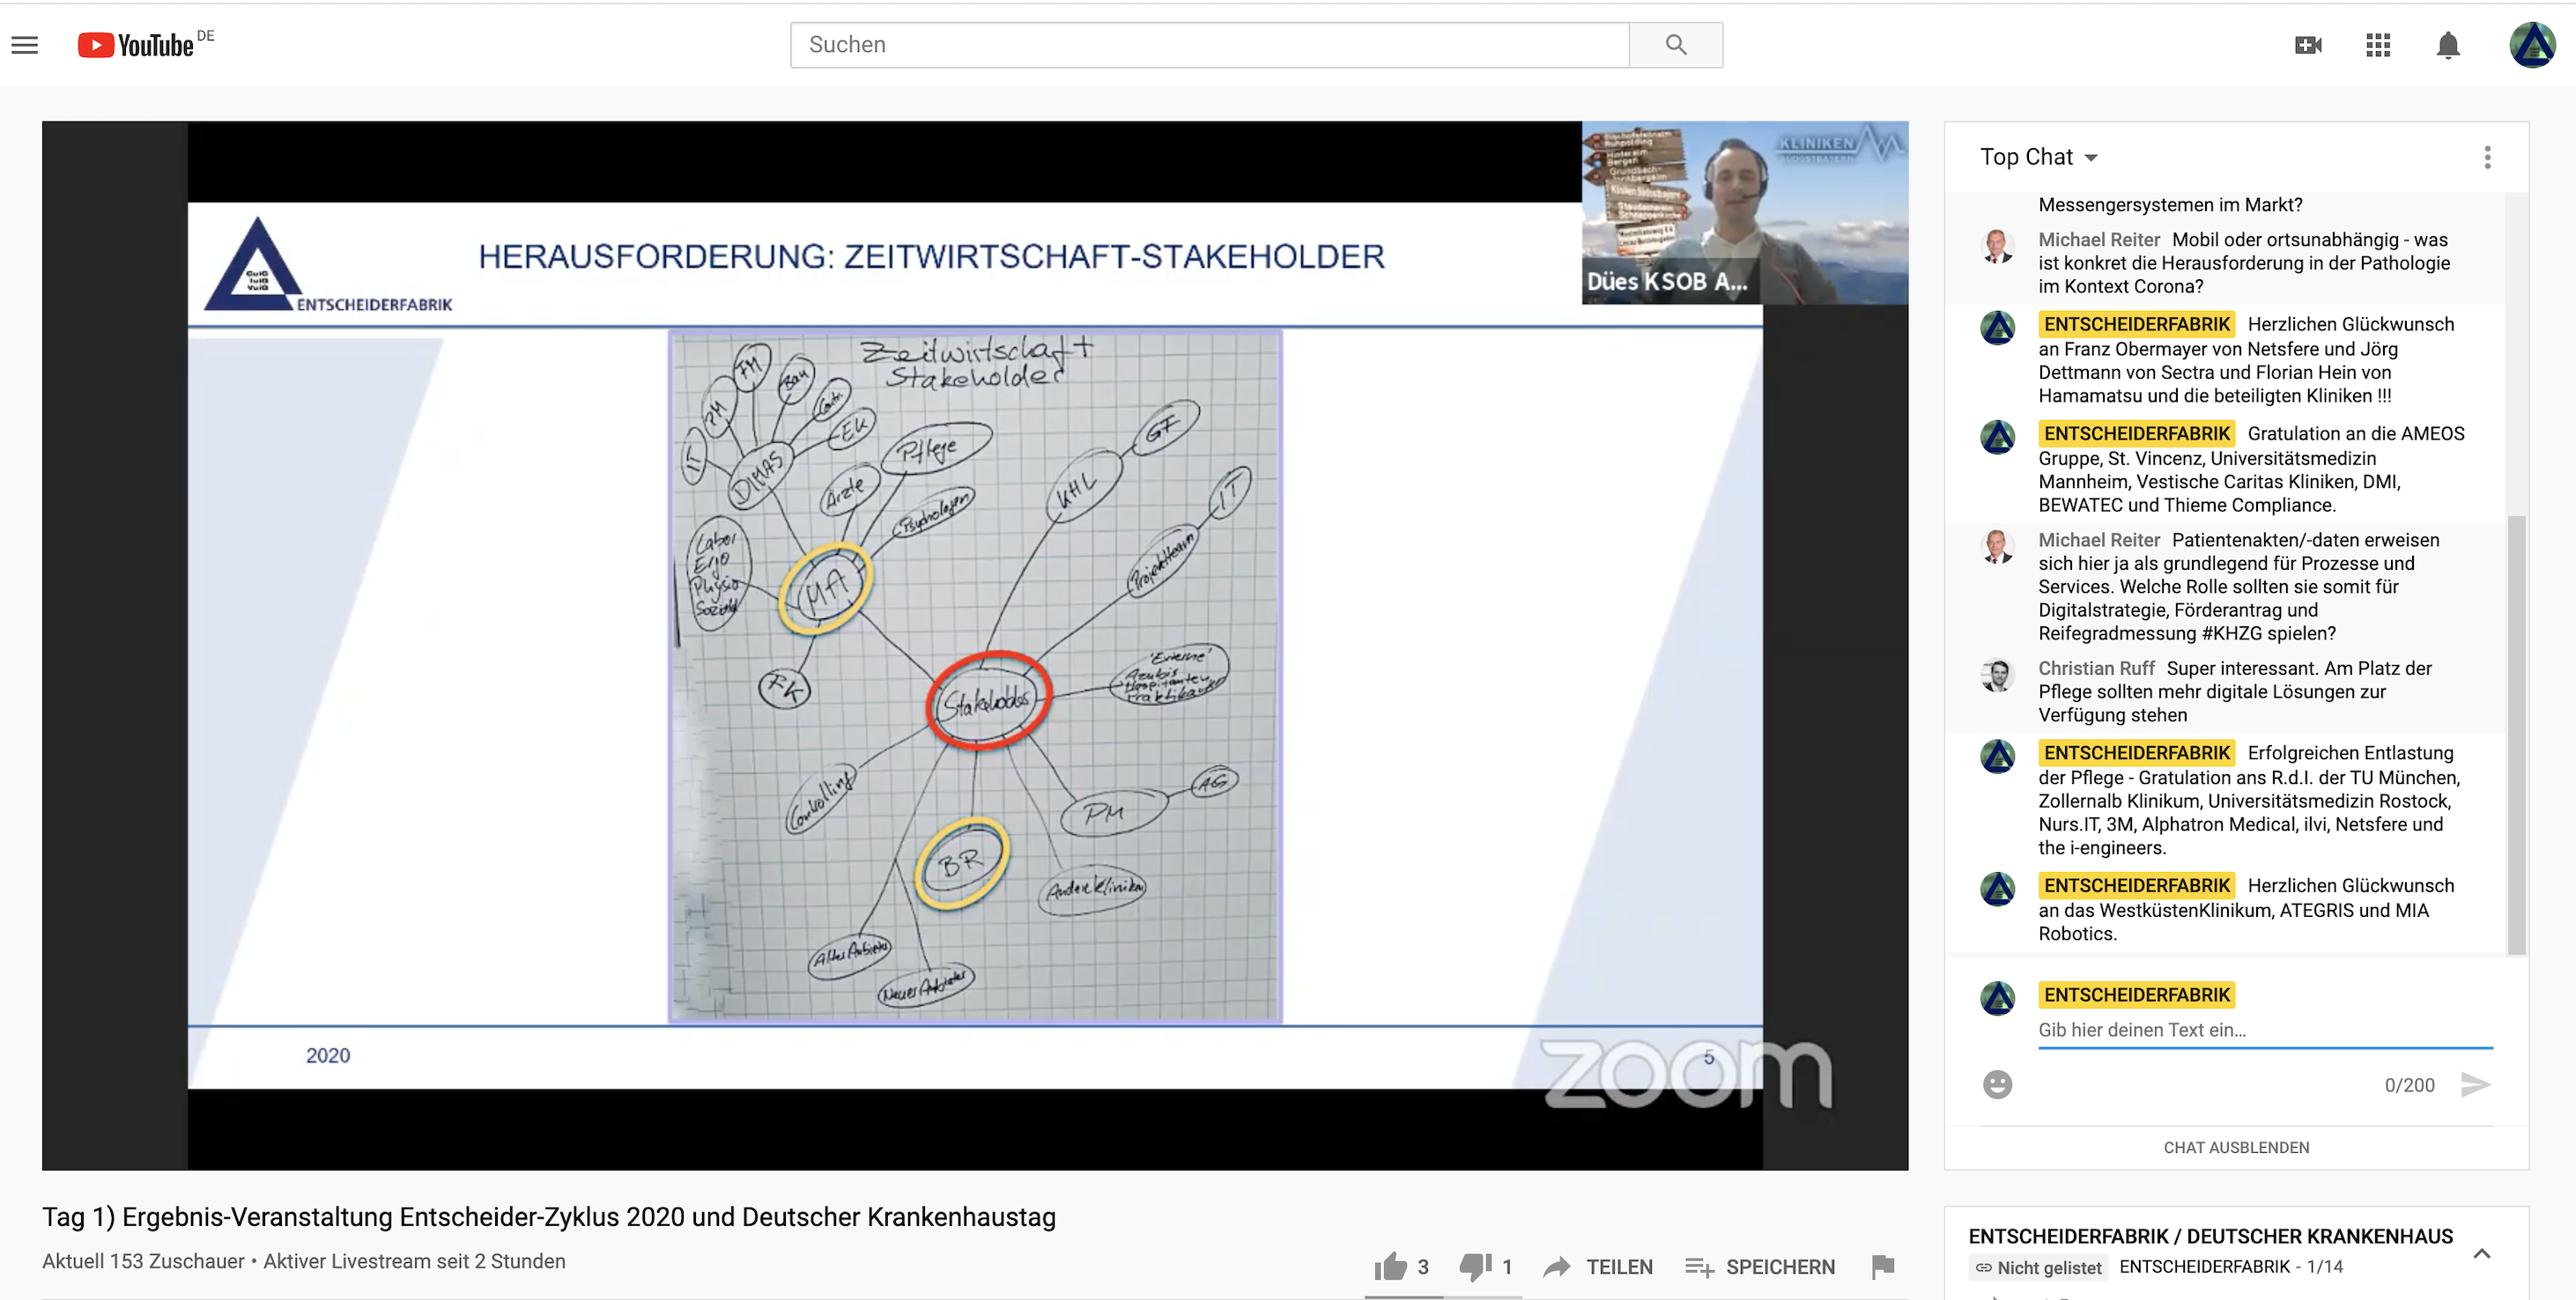Click the like/dislike ratio bar
This screenshot has width=2576, height=1300.
point(1443,1297)
